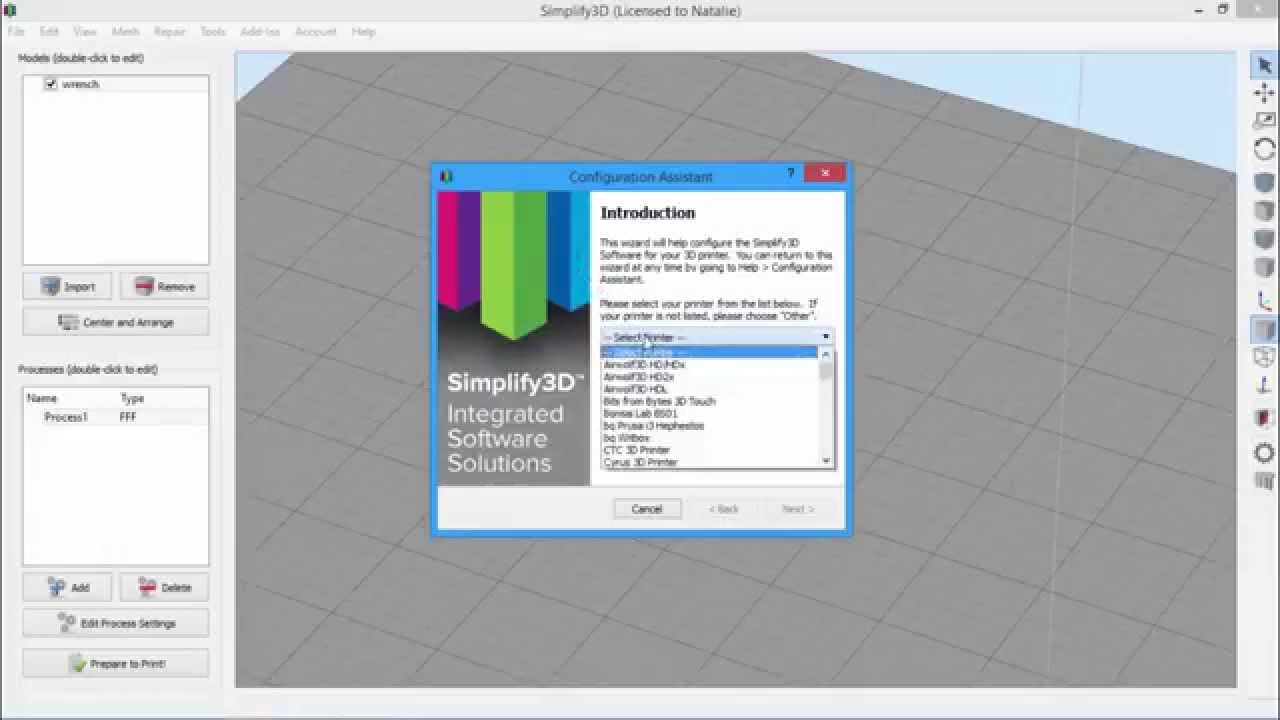The image size is (1280, 720).
Task: Enable wireframe cube rendering icon
Action: pos(1264,357)
